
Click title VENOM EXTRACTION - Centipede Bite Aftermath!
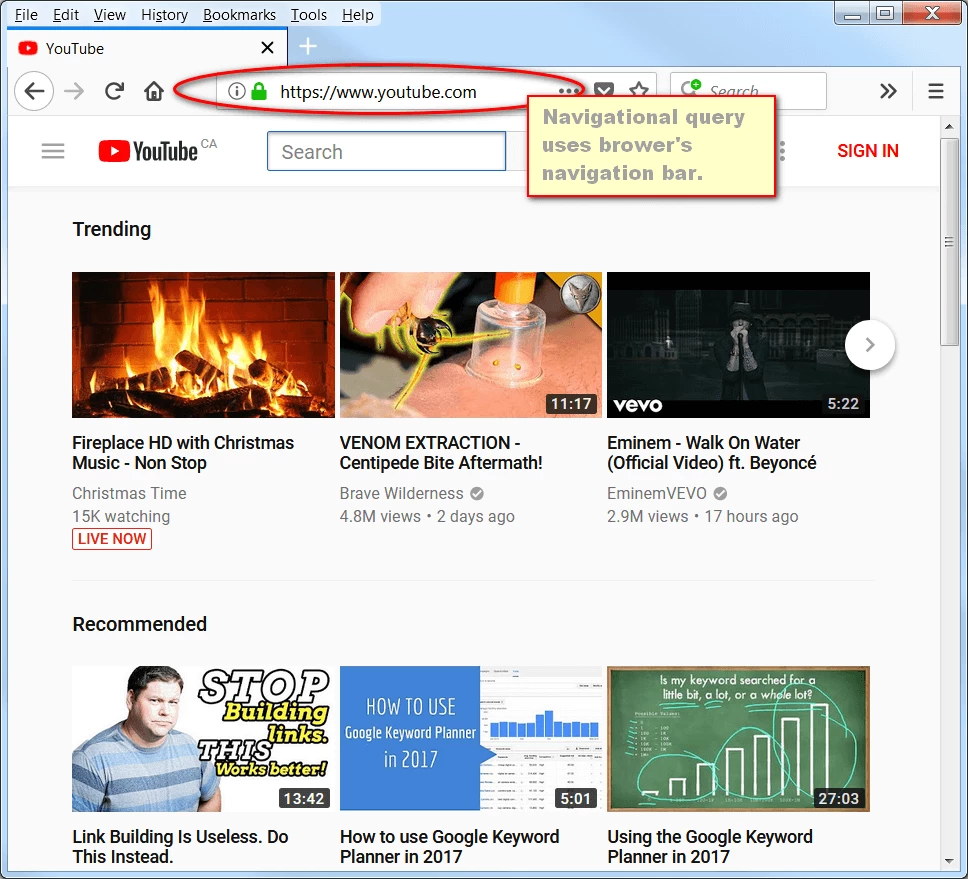pos(441,452)
